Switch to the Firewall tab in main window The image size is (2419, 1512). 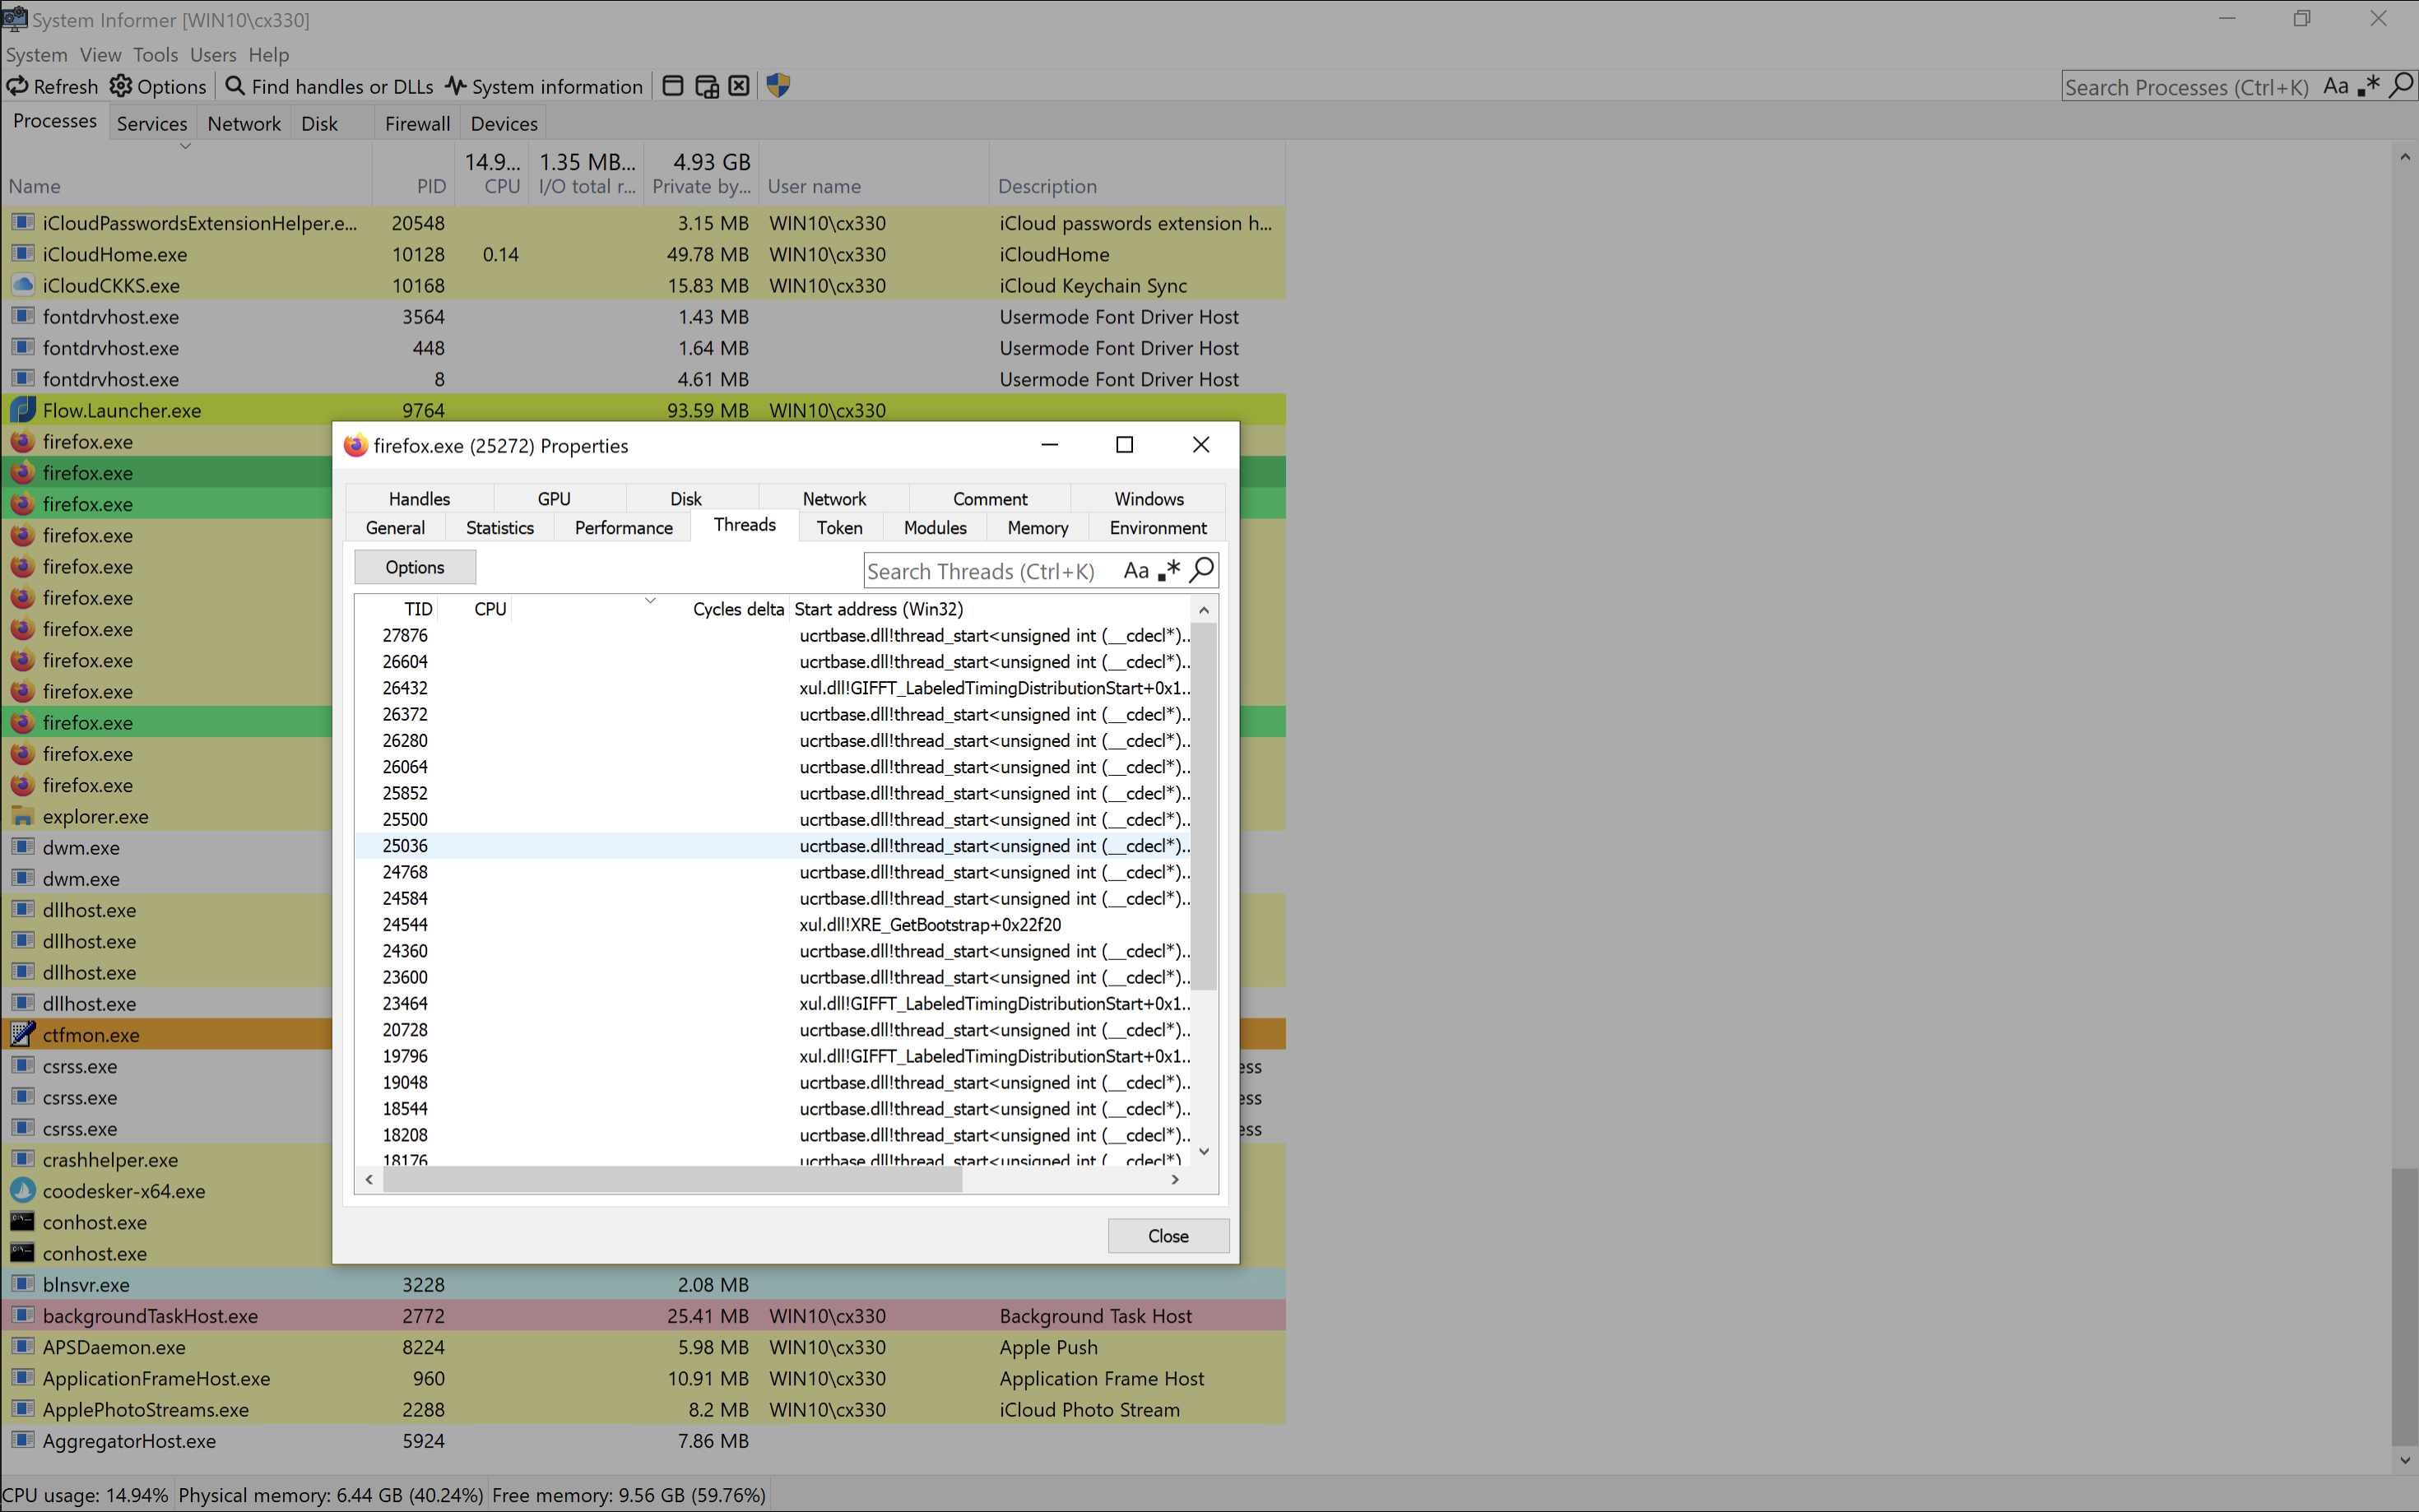point(417,123)
